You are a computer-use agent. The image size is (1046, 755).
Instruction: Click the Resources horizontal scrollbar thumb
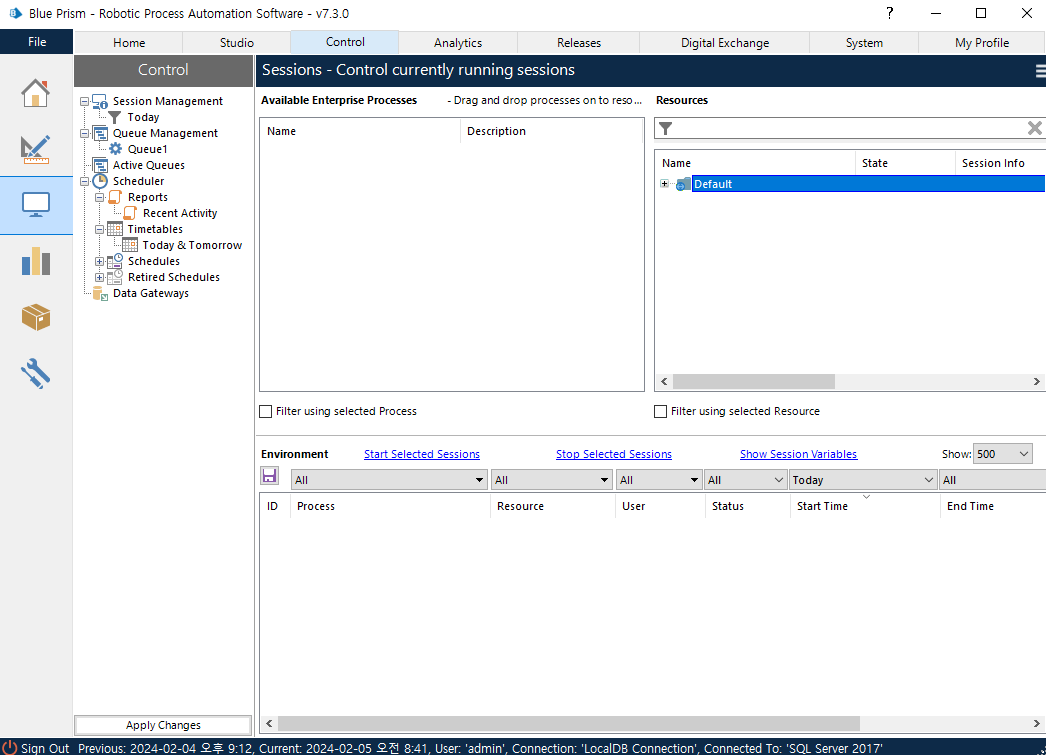click(x=754, y=382)
